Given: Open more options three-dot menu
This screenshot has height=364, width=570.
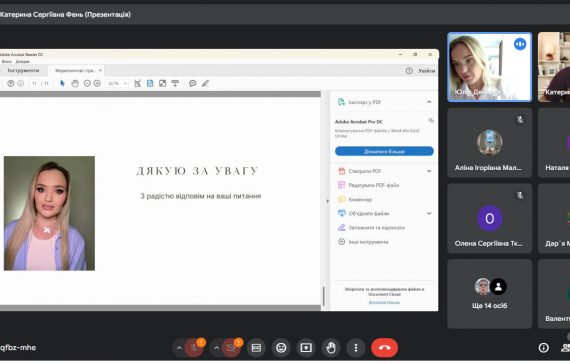Looking at the screenshot, I should 356,348.
